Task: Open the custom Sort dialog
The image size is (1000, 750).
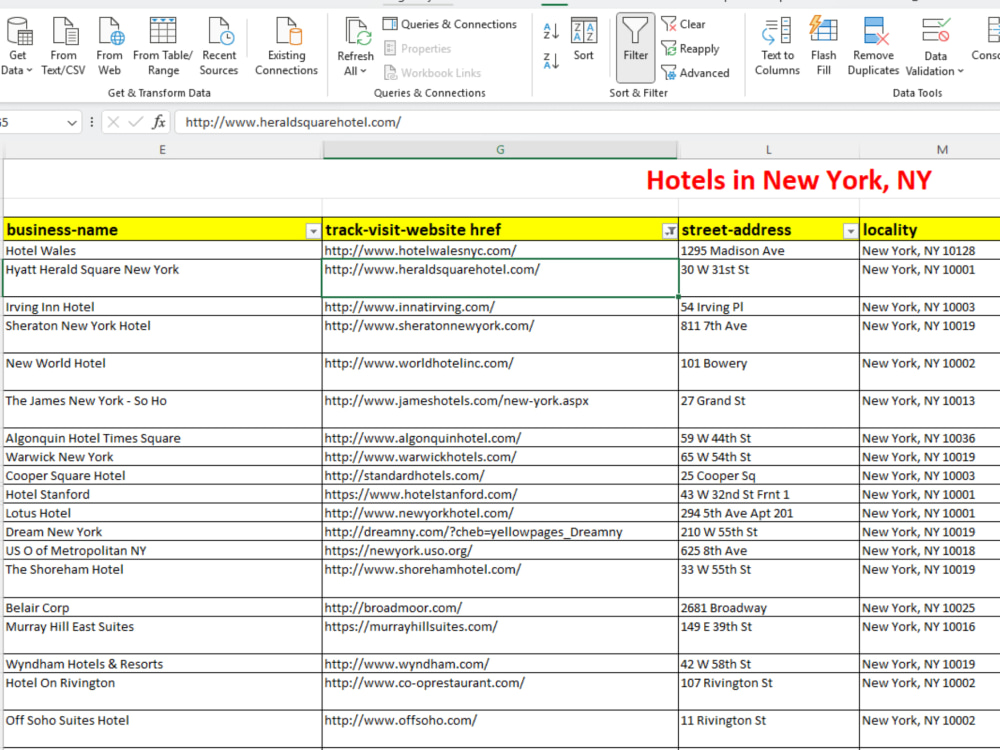Action: pyautogui.click(x=584, y=40)
